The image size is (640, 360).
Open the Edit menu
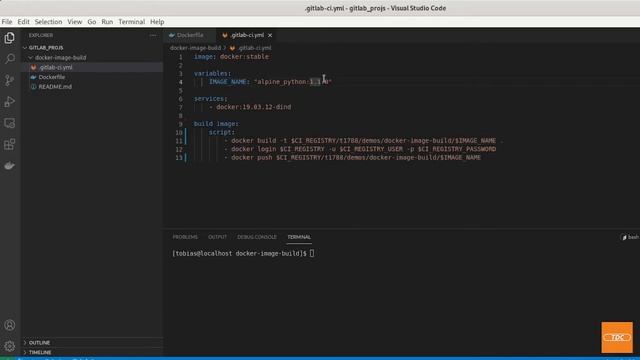pyautogui.click(x=23, y=22)
